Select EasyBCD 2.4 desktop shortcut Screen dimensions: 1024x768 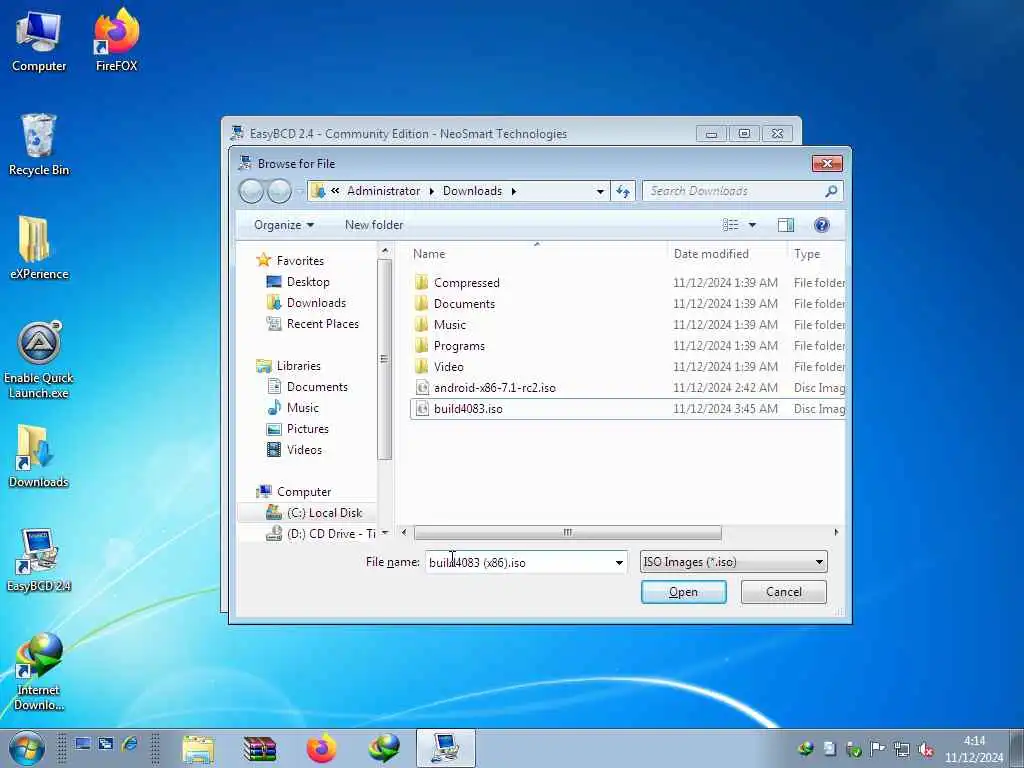(39, 560)
